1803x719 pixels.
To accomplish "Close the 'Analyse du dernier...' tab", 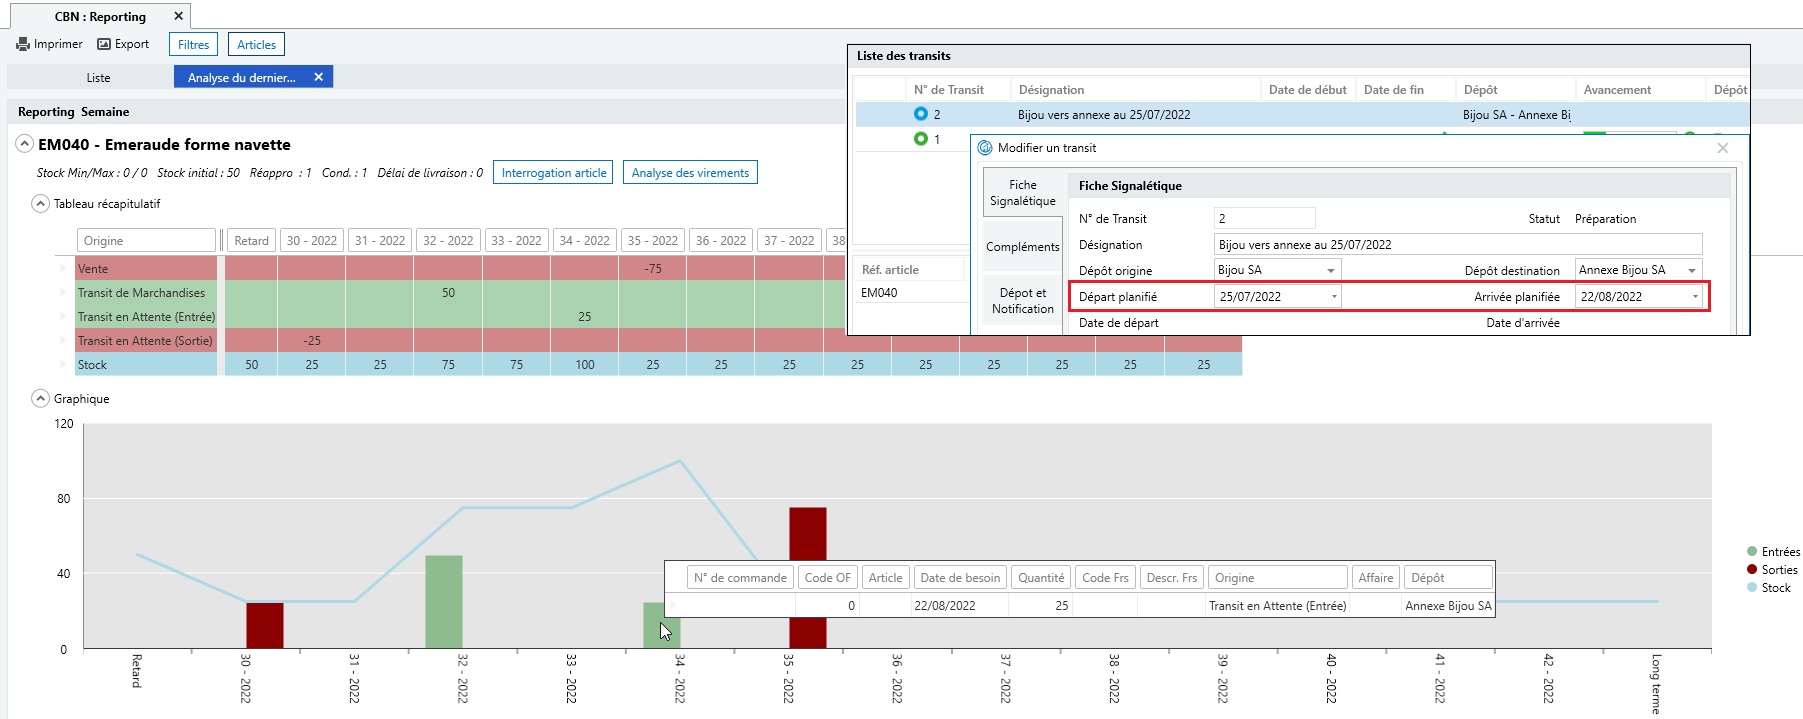I will (x=318, y=77).
